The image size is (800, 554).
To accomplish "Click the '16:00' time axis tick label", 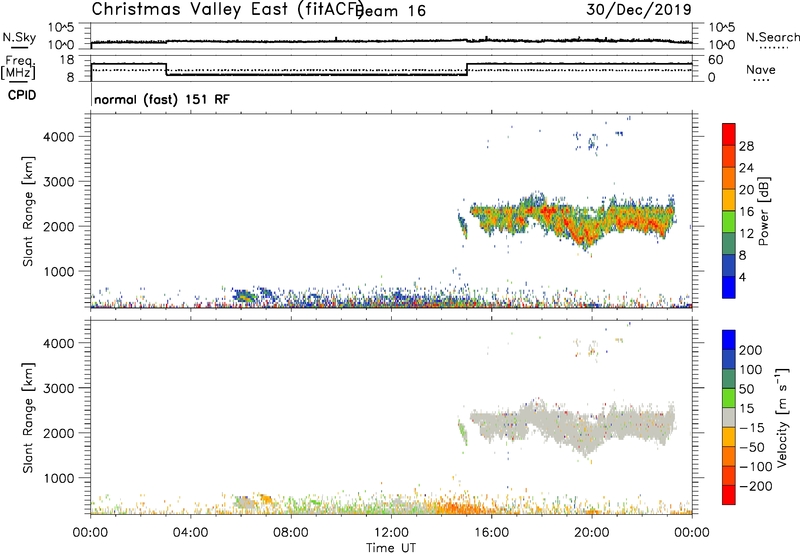I will 491,533.
